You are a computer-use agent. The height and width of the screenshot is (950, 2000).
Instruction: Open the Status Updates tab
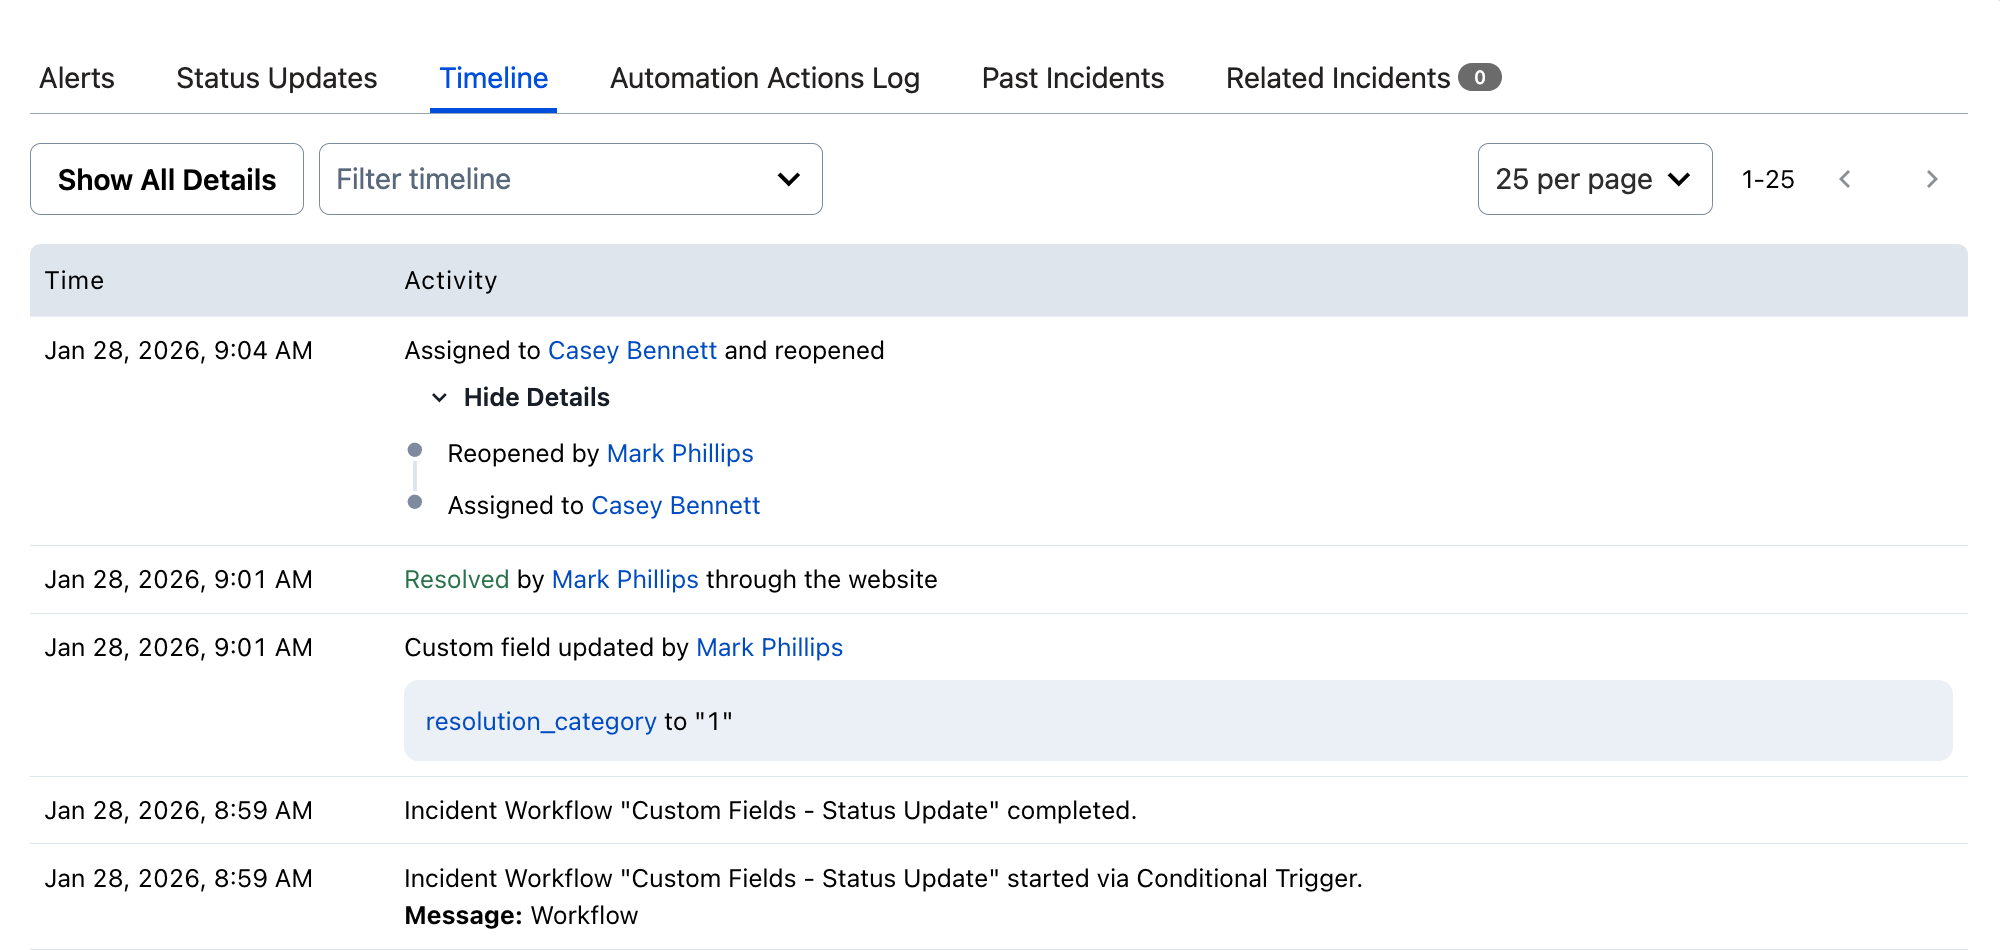tap(276, 77)
